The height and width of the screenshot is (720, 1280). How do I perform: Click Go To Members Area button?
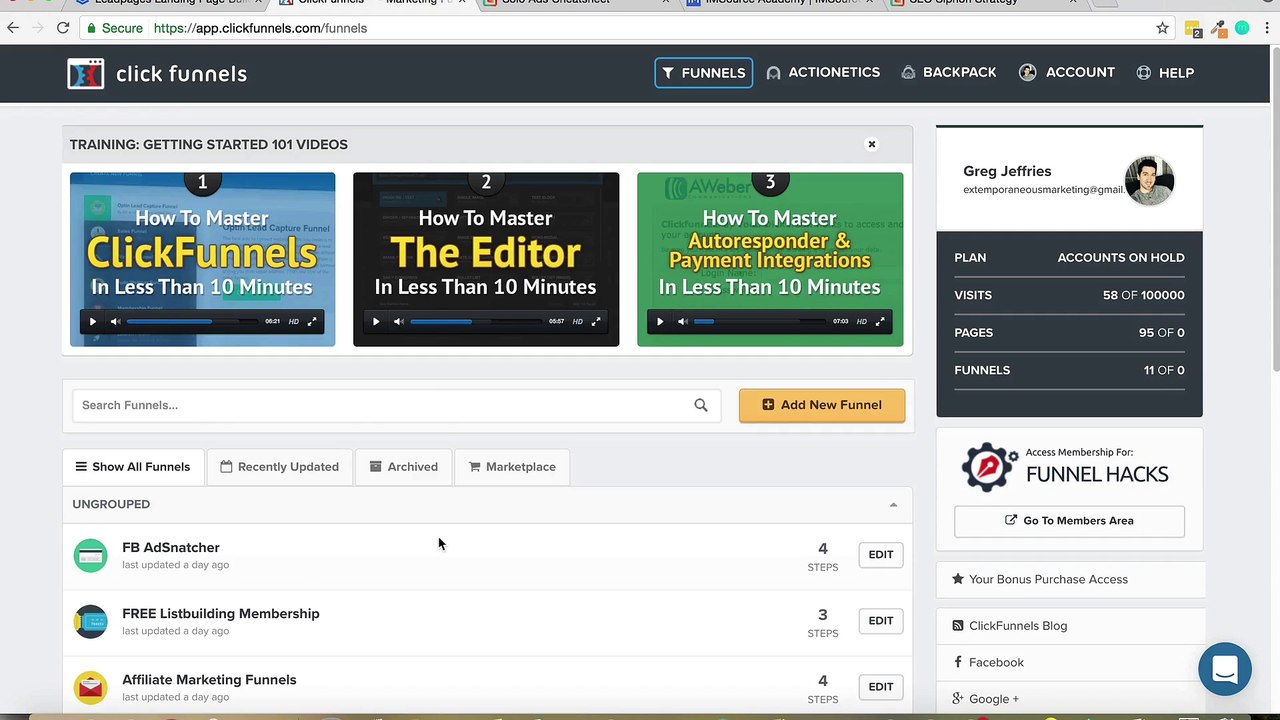[x=1069, y=521]
